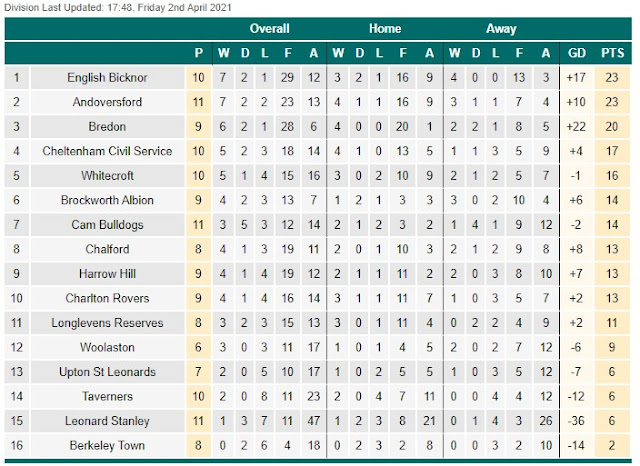
Task: Click the Away section header
Action: click(x=501, y=29)
